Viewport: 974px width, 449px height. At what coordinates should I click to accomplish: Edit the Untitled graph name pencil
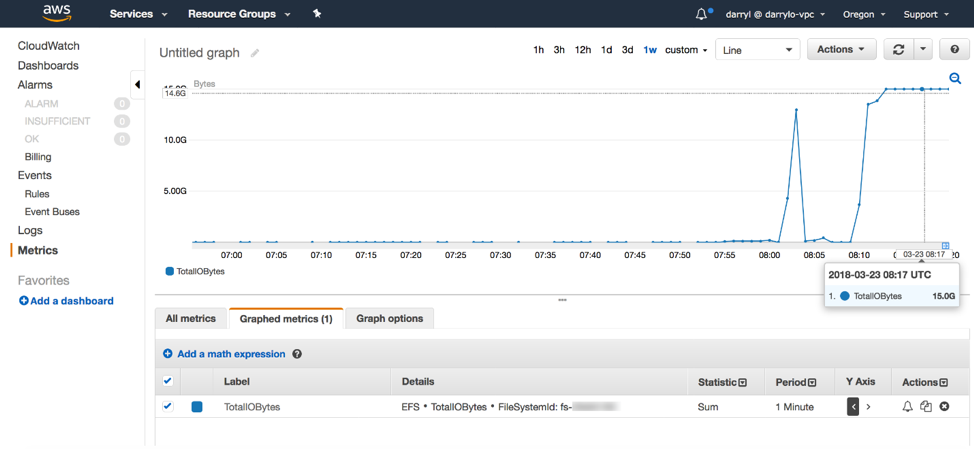tap(255, 53)
